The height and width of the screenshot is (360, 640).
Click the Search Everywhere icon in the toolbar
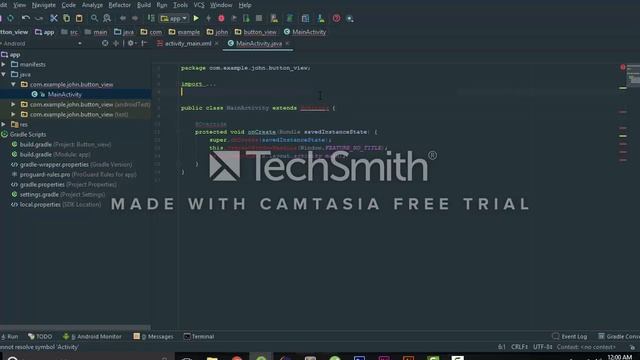click(350, 18)
